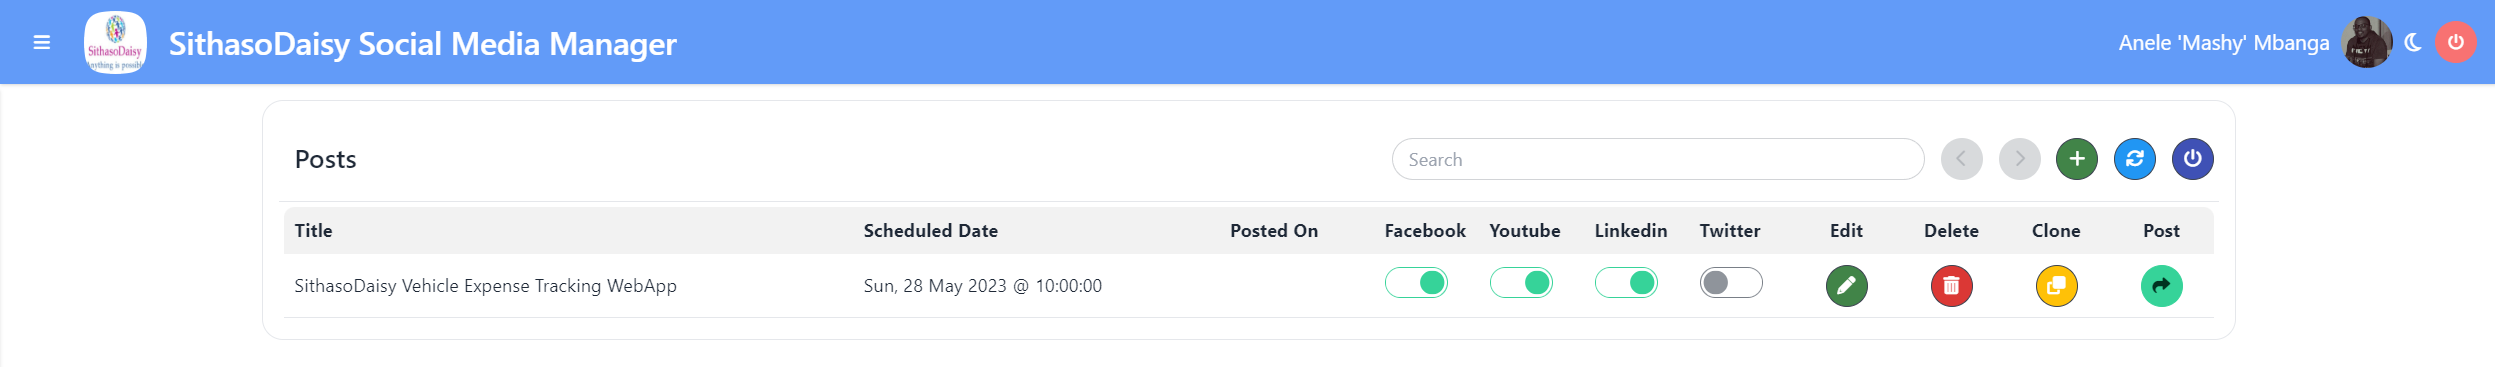2495x367 pixels.
Task: Disable the Facebook toggle
Action: coord(1416,283)
